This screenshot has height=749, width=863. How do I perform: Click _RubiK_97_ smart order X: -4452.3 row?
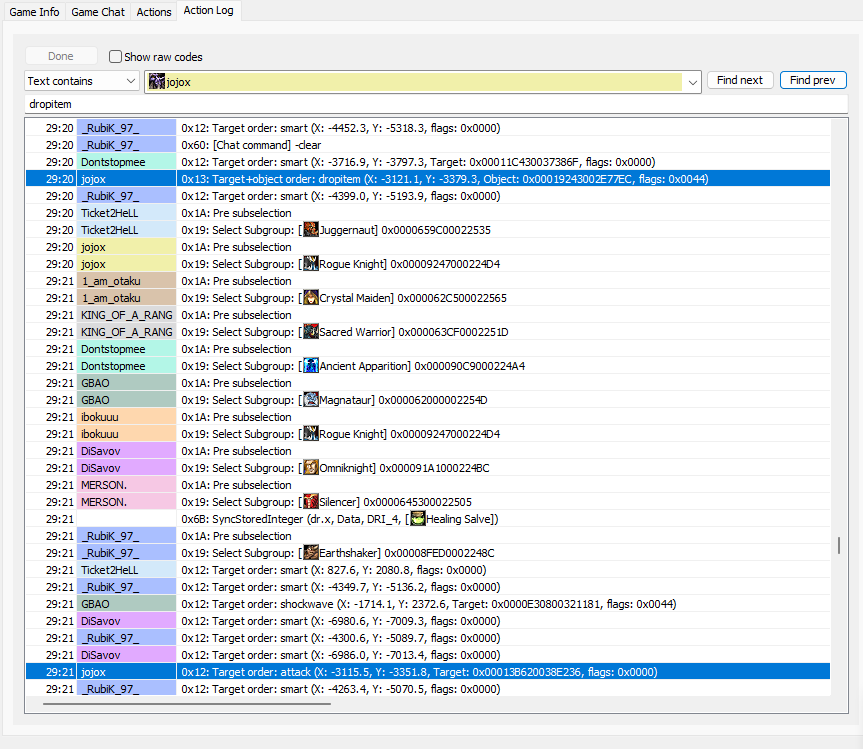pos(428,128)
